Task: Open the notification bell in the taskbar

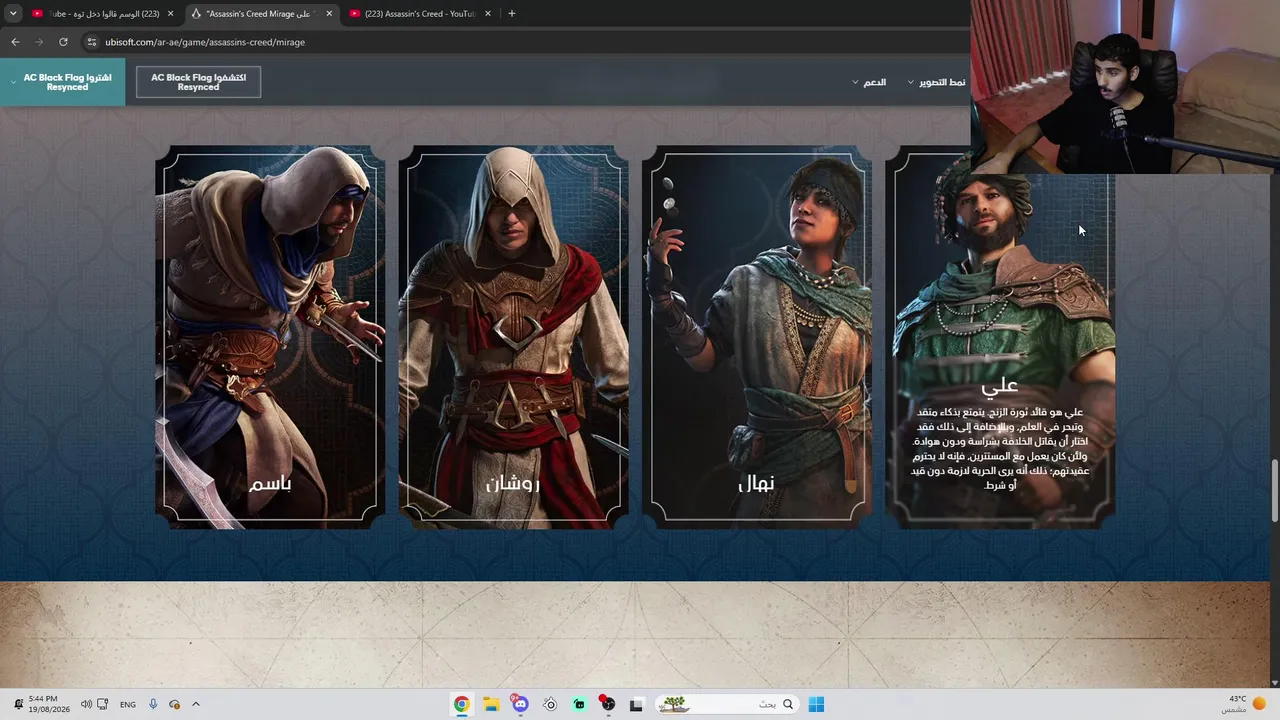Action: point(18,704)
